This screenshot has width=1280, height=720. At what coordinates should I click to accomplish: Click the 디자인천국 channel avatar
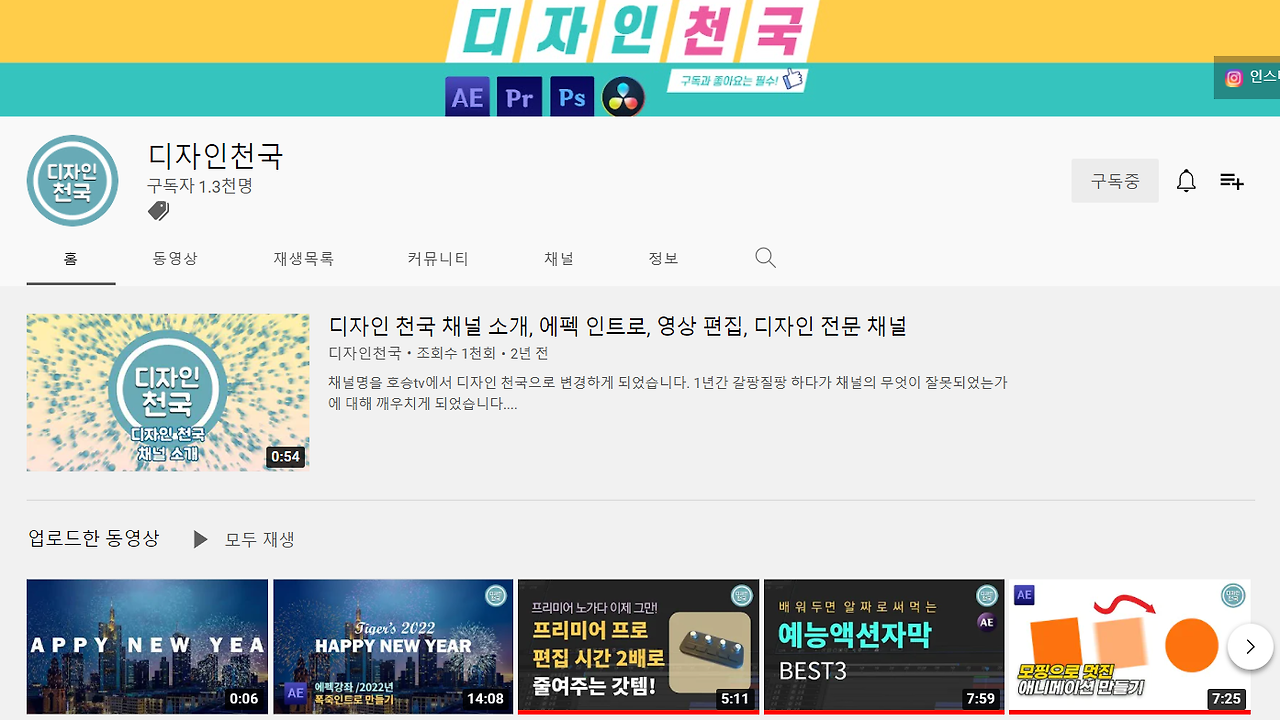tap(73, 181)
